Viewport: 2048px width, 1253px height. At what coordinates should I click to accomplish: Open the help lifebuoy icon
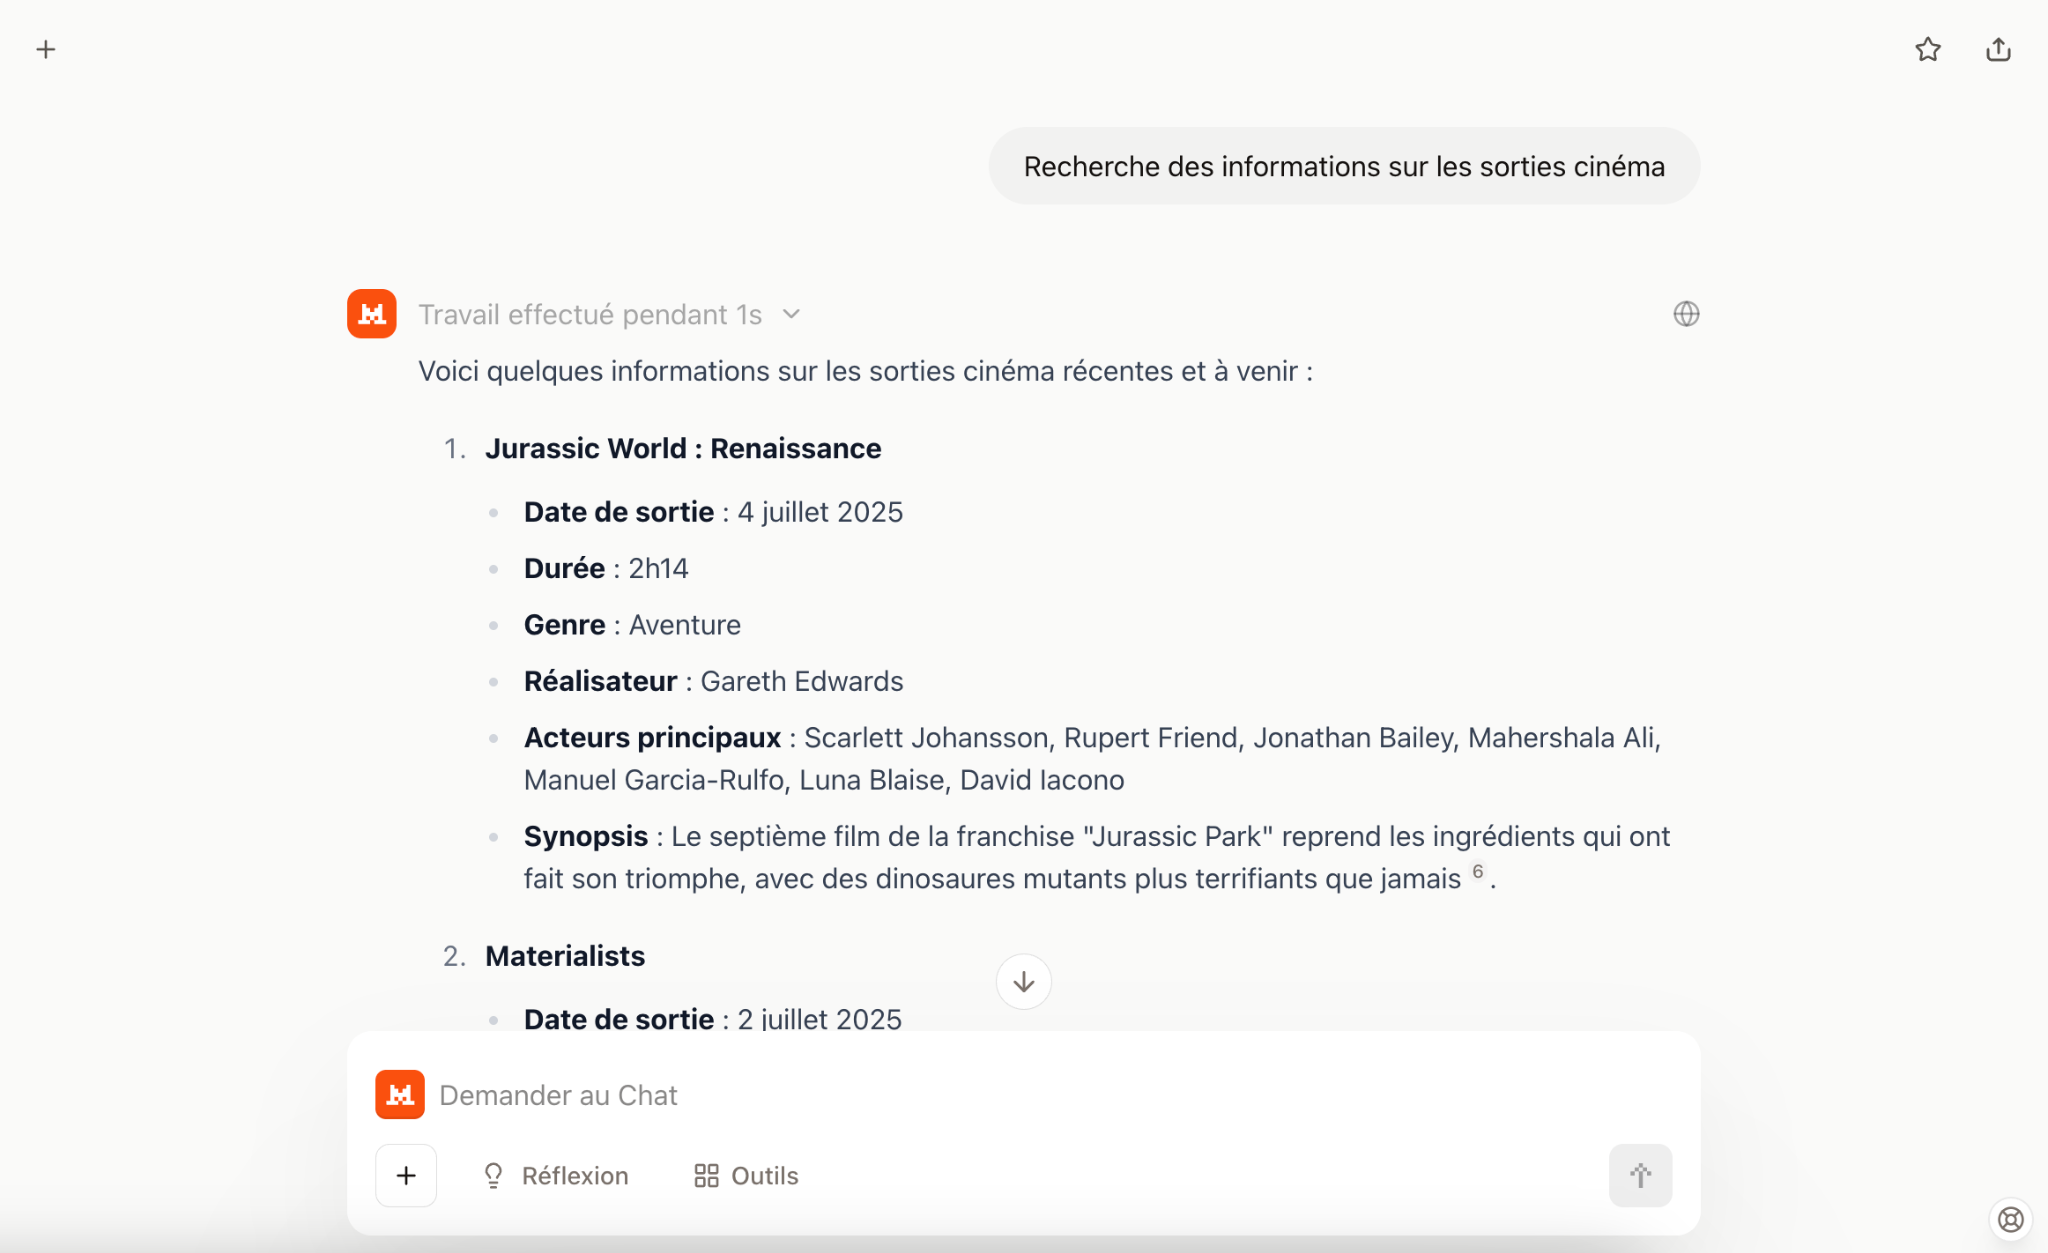click(x=2010, y=1219)
